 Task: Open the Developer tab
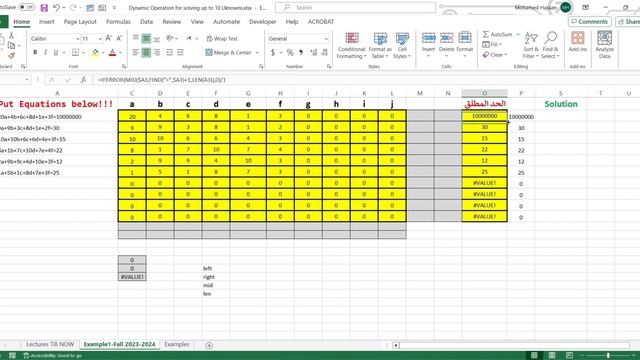tap(262, 22)
